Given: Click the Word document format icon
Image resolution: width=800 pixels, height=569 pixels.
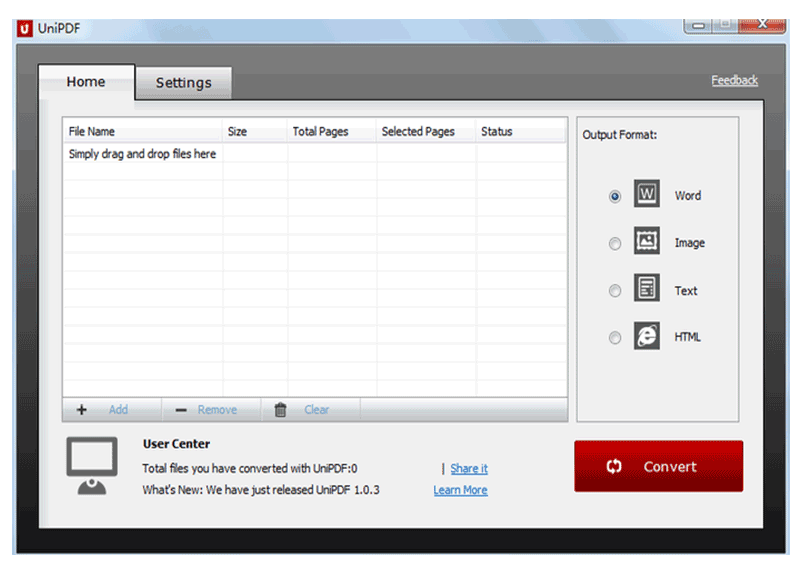Looking at the screenshot, I should pos(646,193).
